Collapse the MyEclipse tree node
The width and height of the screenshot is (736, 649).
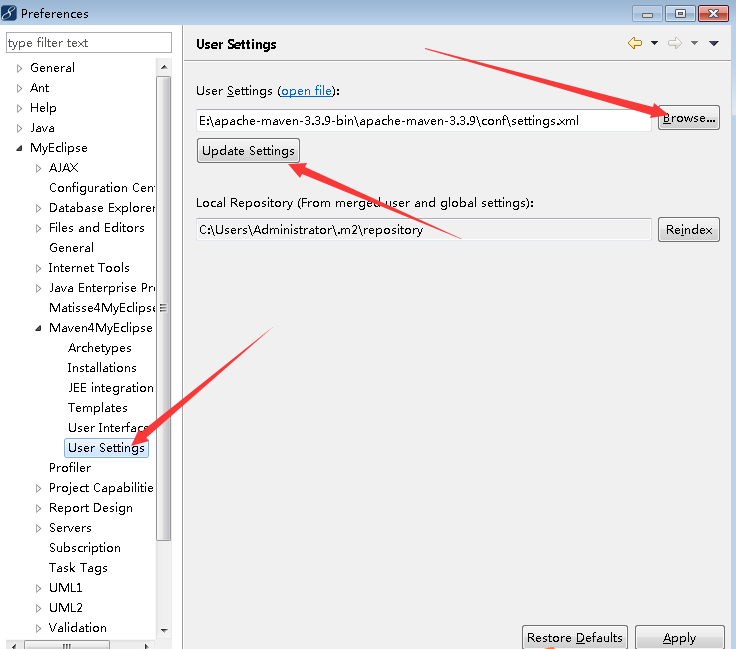click(x=19, y=148)
